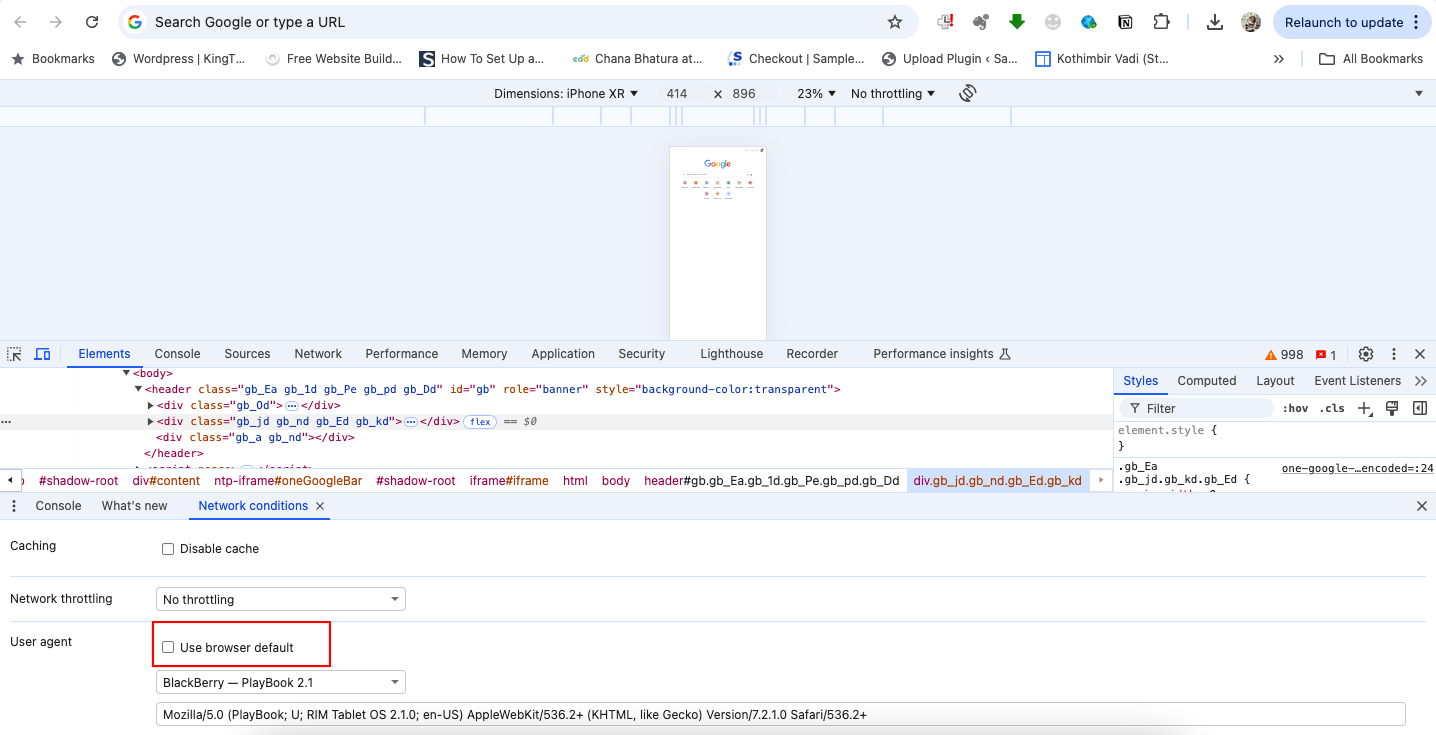Switch to the Sources panel tab
This screenshot has width=1436, height=735.
point(247,354)
